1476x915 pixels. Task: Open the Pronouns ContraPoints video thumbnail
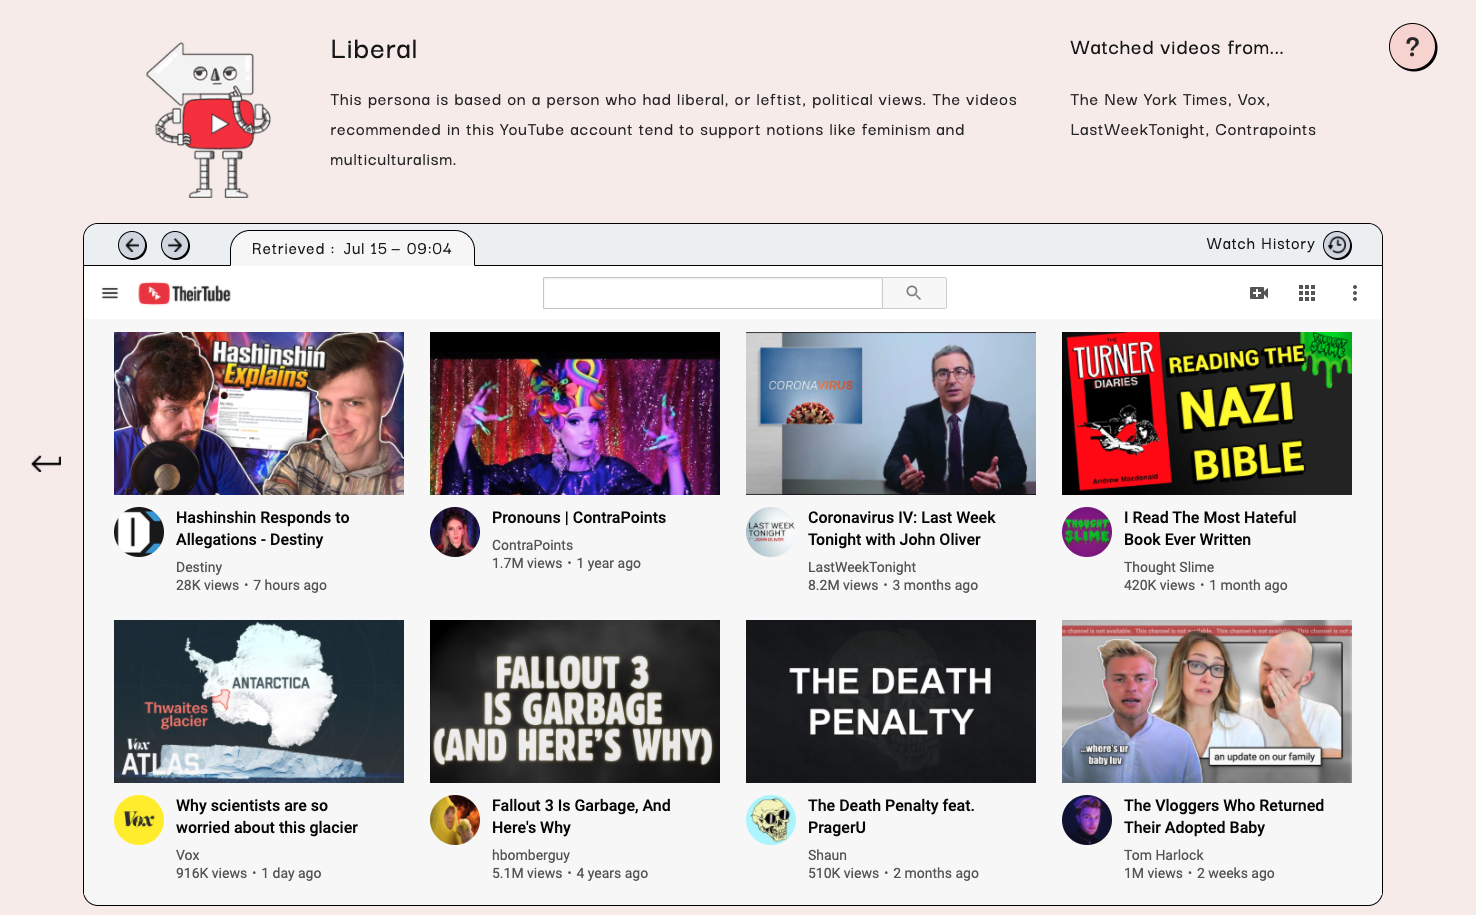pyautogui.click(x=575, y=413)
